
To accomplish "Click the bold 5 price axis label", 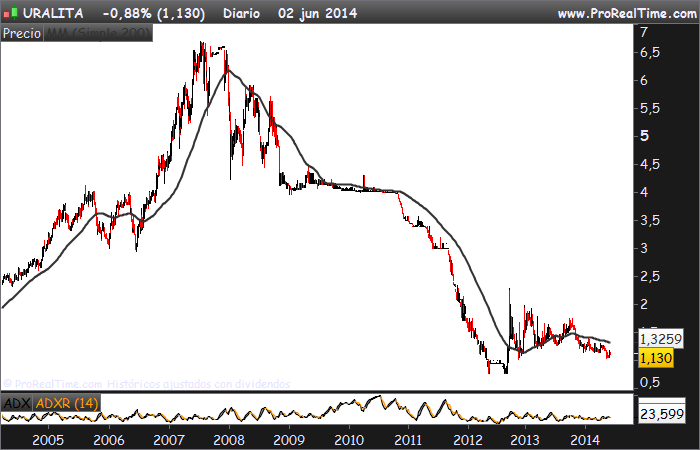I will click(x=644, y=136).
